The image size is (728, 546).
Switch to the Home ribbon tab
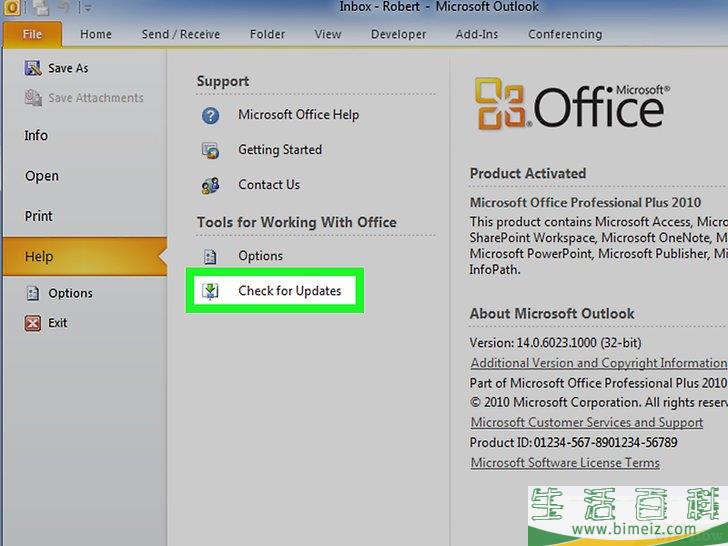96,34
